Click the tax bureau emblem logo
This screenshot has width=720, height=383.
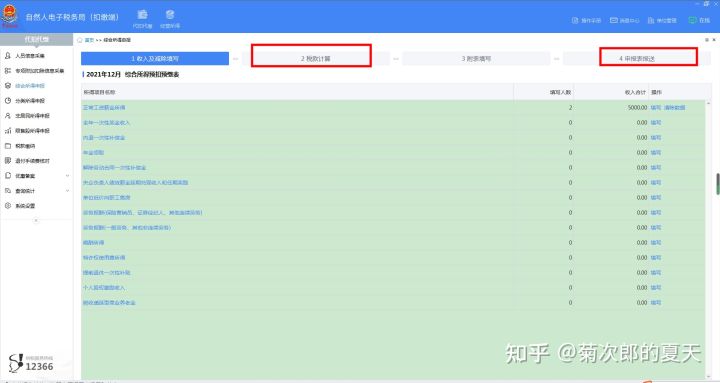(10, 16)
